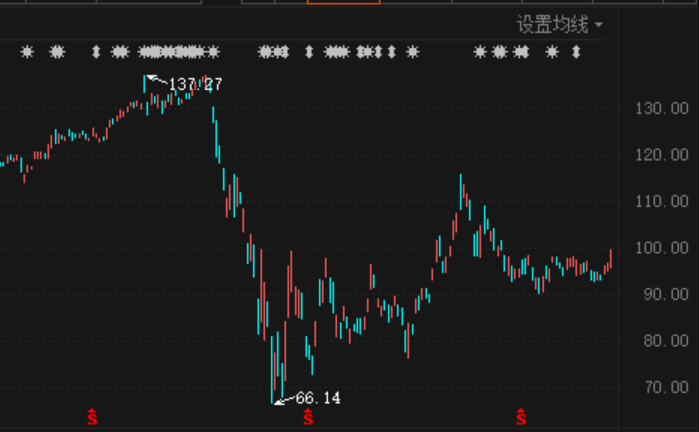The width and height of the screenshot is (699, 432).
Task: Click the 66.14 low price label
Action: [x=318, y=398]
